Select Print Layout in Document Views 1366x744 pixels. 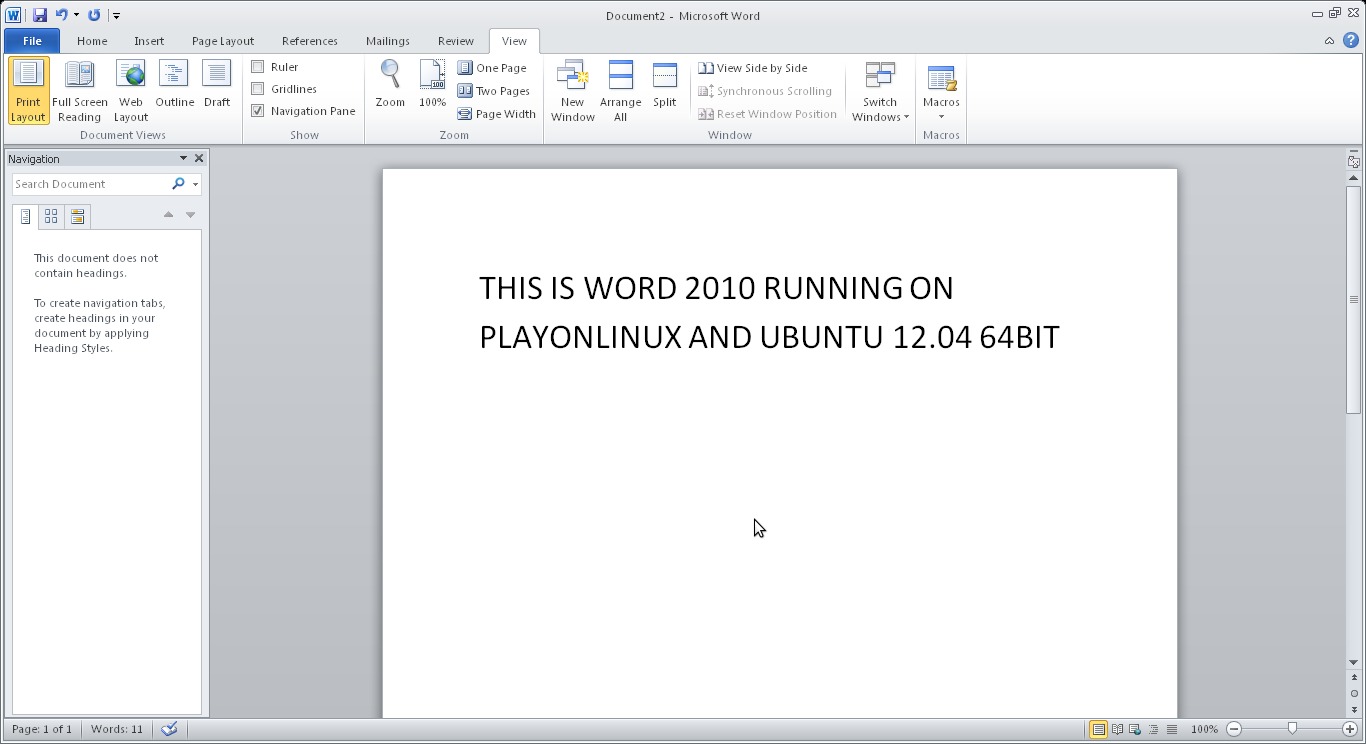point(28,91)
